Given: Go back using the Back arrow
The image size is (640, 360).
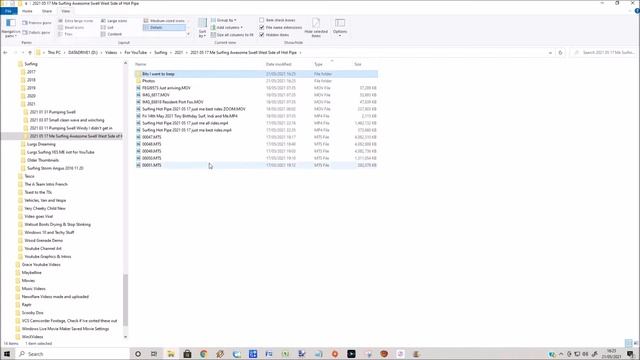Looking at the screenshot, I should tap(5, 53).
